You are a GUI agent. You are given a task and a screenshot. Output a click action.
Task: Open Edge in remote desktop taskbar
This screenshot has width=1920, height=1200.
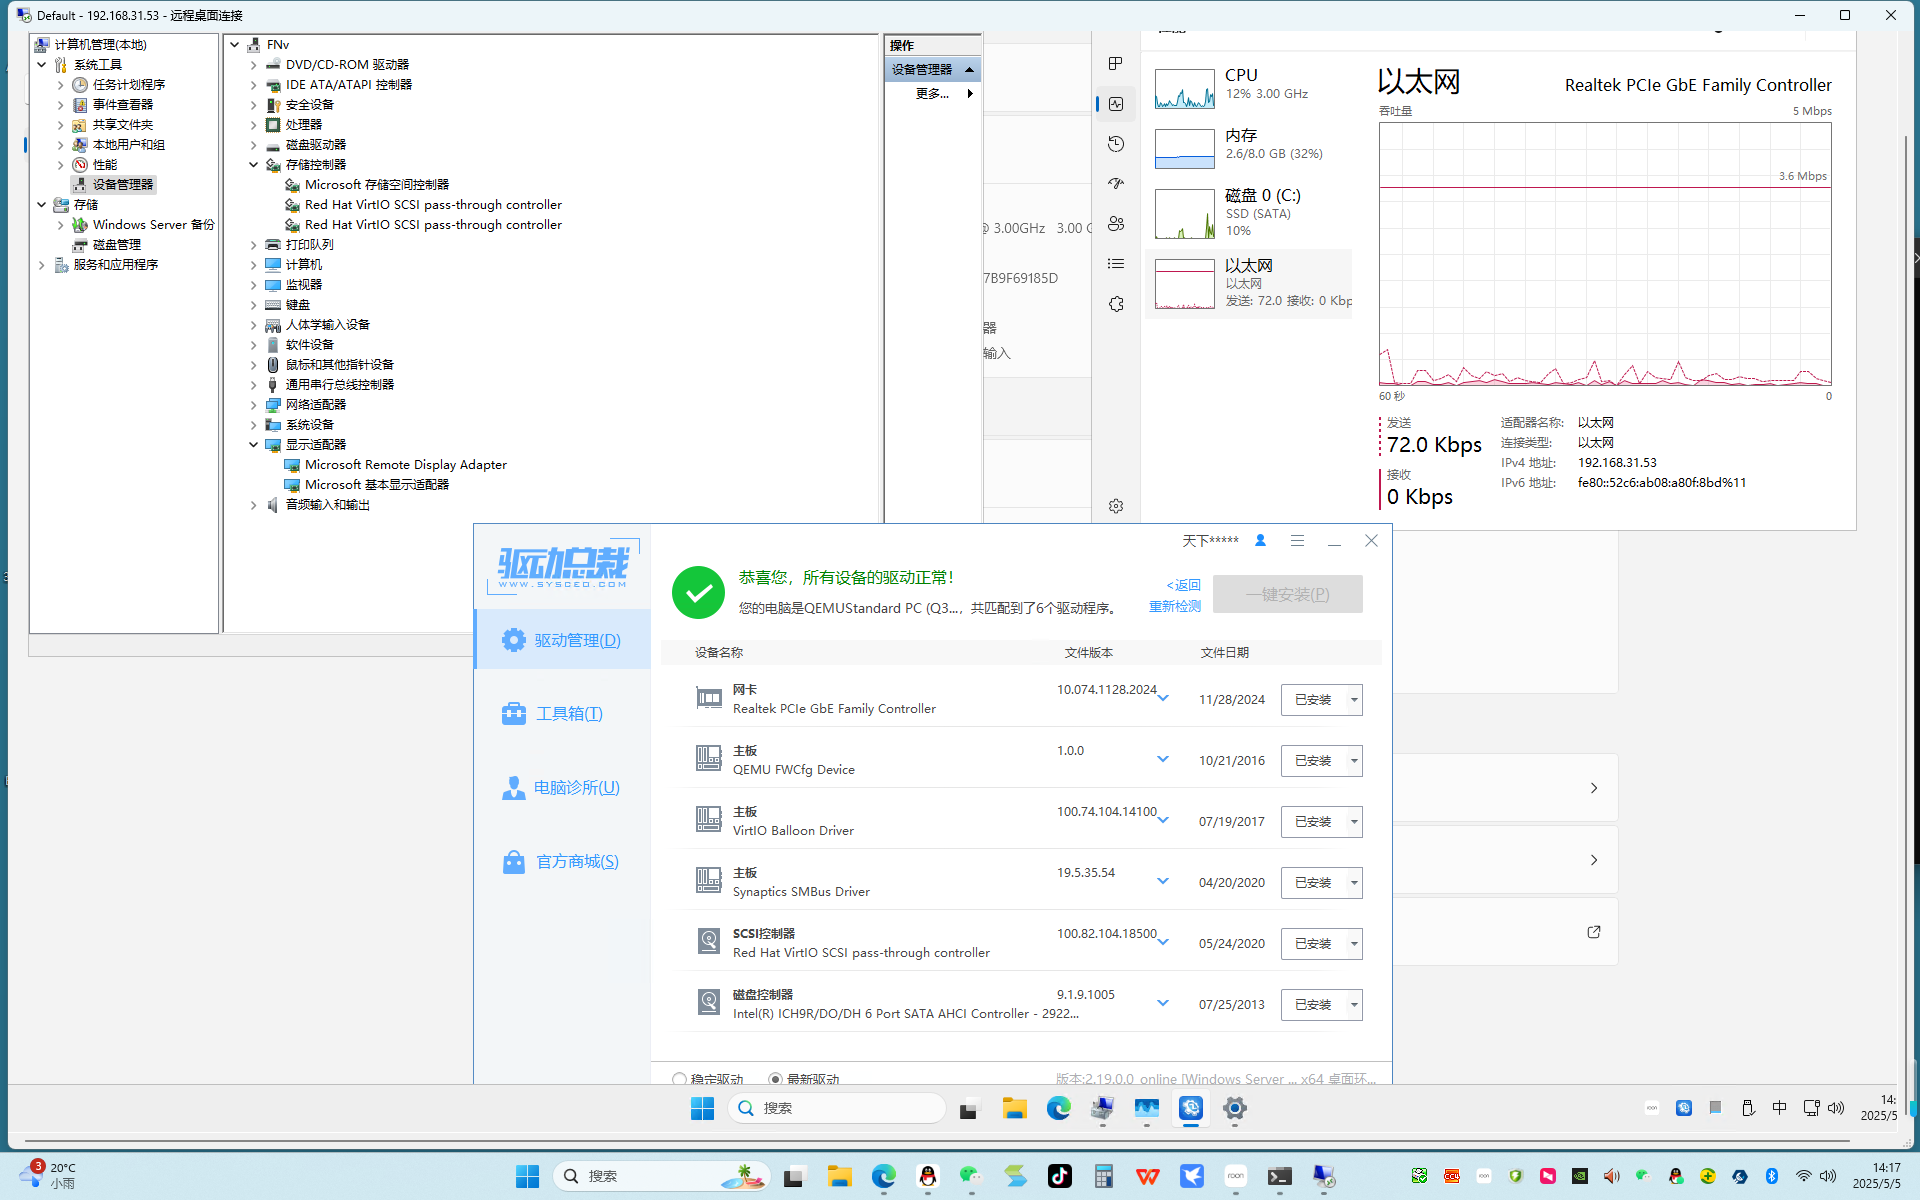tap(1058, 1108)
